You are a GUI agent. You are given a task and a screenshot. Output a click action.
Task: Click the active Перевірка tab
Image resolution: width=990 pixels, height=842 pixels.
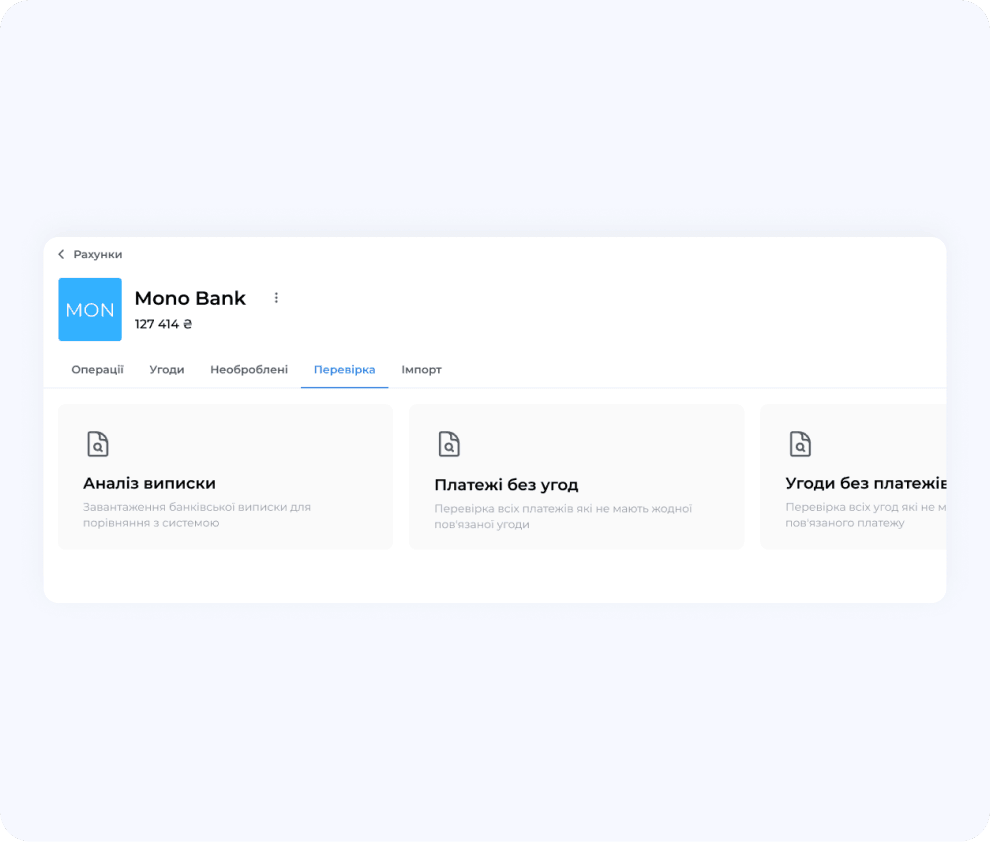click(344, 370)
